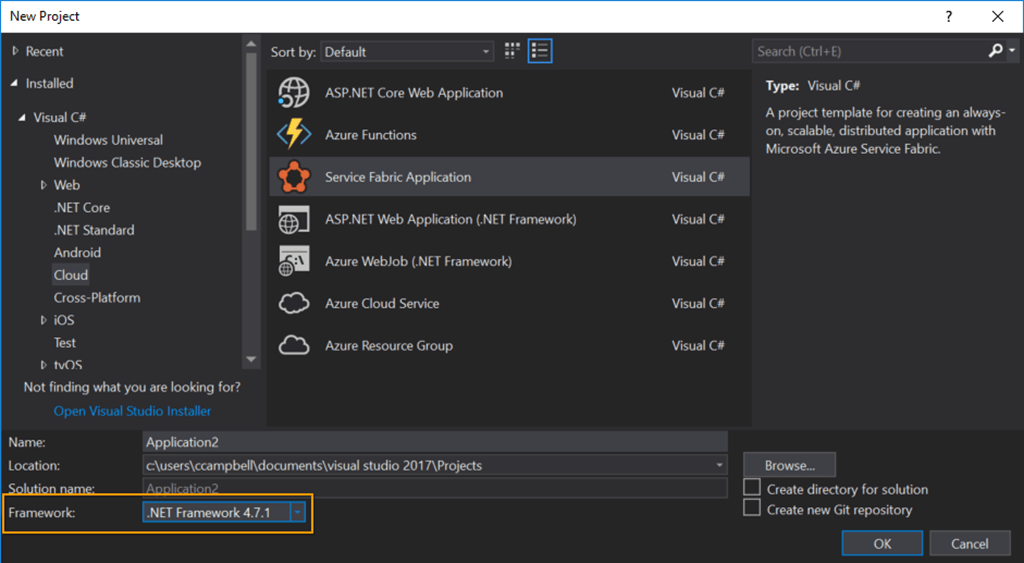1024x563 pixels.
Task: Expand the Web tree node
Action: (x=44, y=185)
